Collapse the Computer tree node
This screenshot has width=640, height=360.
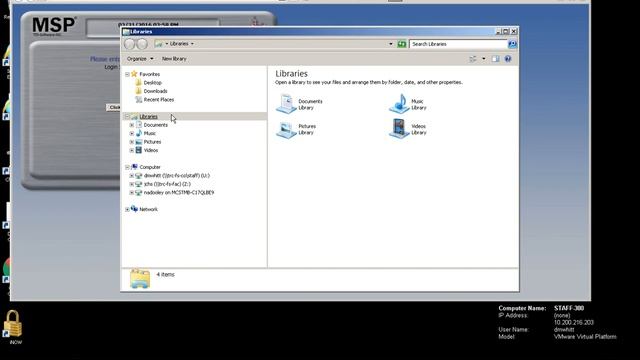[127, 167]
